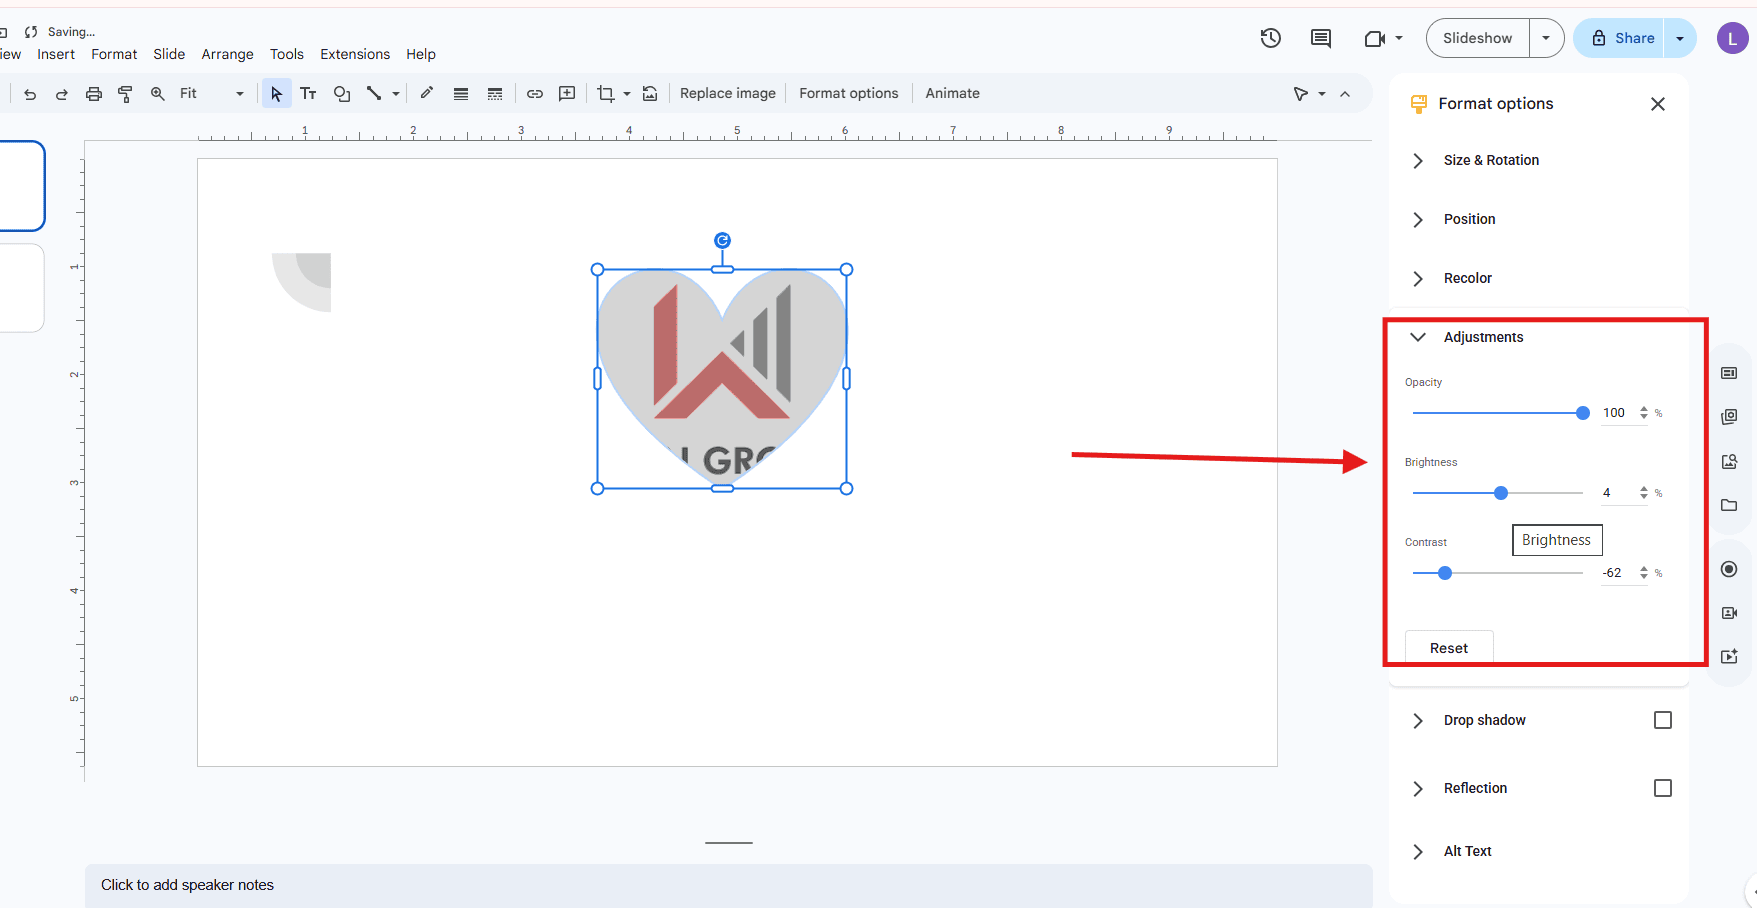Click the camera meet icon
The image size is (1757, 908).
pyautogui.click(x=1375, y=38)
